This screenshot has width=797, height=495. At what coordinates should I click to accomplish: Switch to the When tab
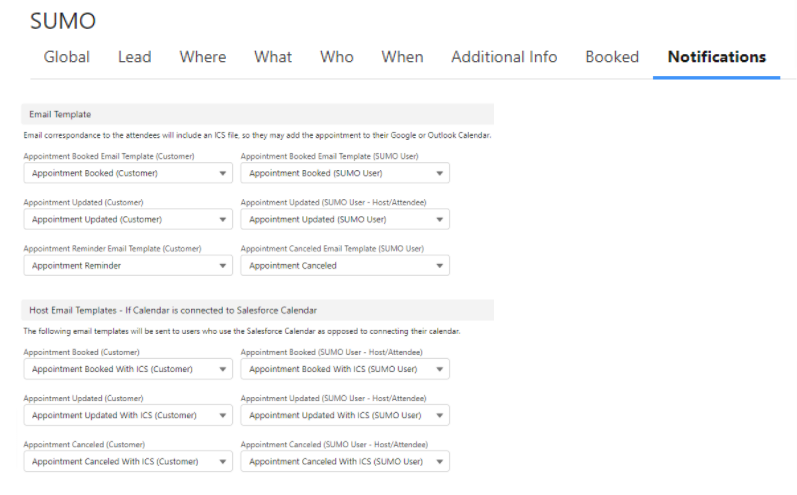click(402, 57)
